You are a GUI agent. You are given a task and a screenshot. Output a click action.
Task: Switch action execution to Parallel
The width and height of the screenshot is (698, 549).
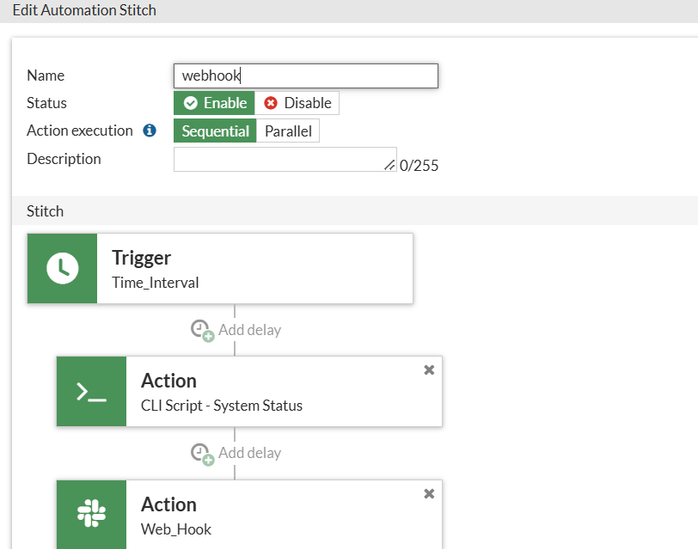[288, 131]
